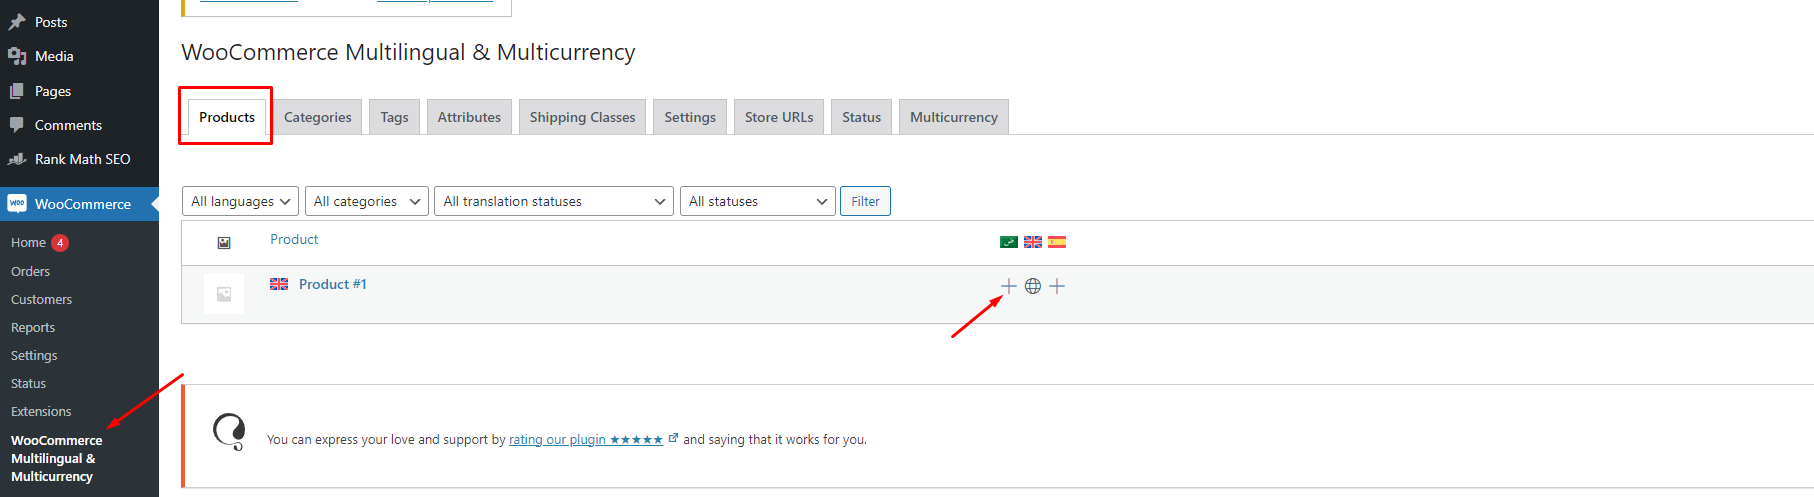Switch to the Categories tab
Viewport: 1814px width, 497px height.
pos(318,117)
